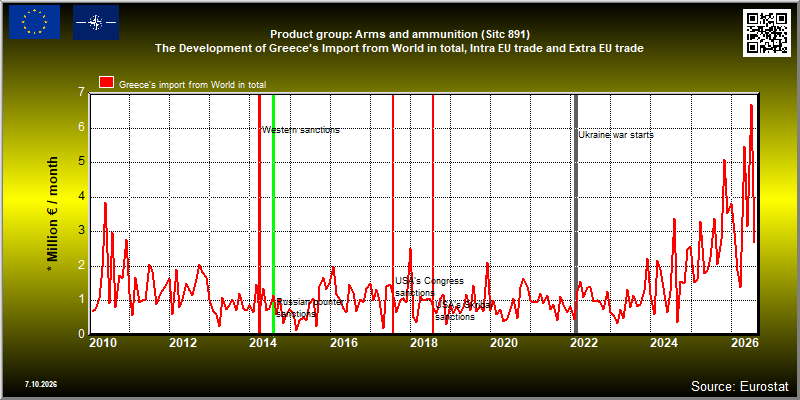Click the y-axis value 6
This screenshot has width=800, height=400.
[x=81, y=128]
